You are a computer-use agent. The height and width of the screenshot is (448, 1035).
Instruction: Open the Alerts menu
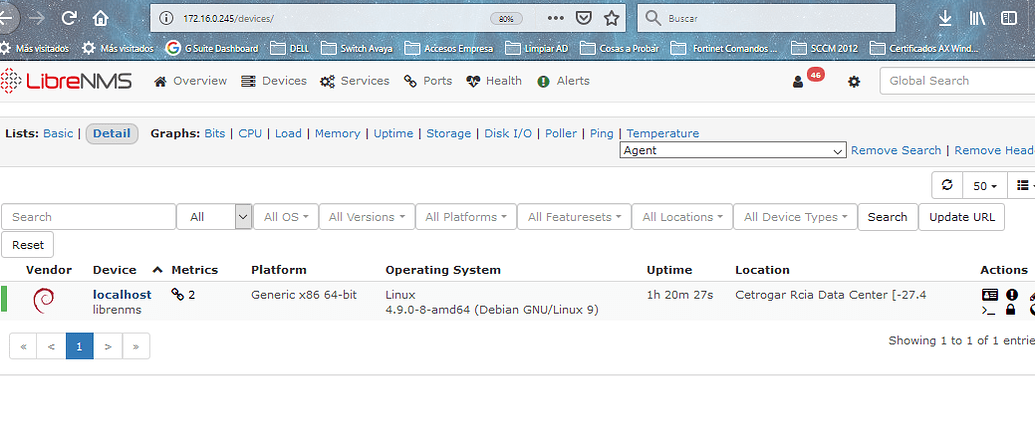[563, 81]
